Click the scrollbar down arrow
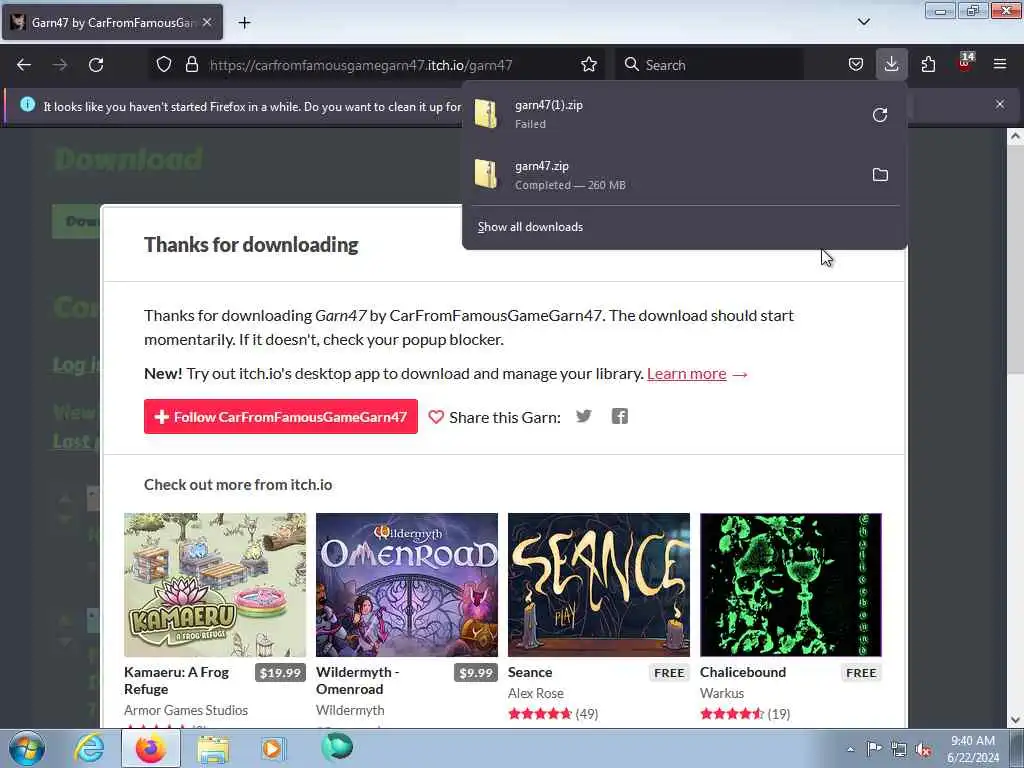Screen dimensions: 1024x768 click(1015, 720)
